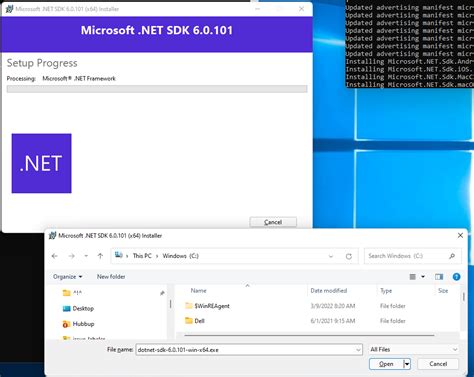This screenshot has height=377, width=474.
Task: Close the .NET SDK installer window
Action: click(301, 9)
